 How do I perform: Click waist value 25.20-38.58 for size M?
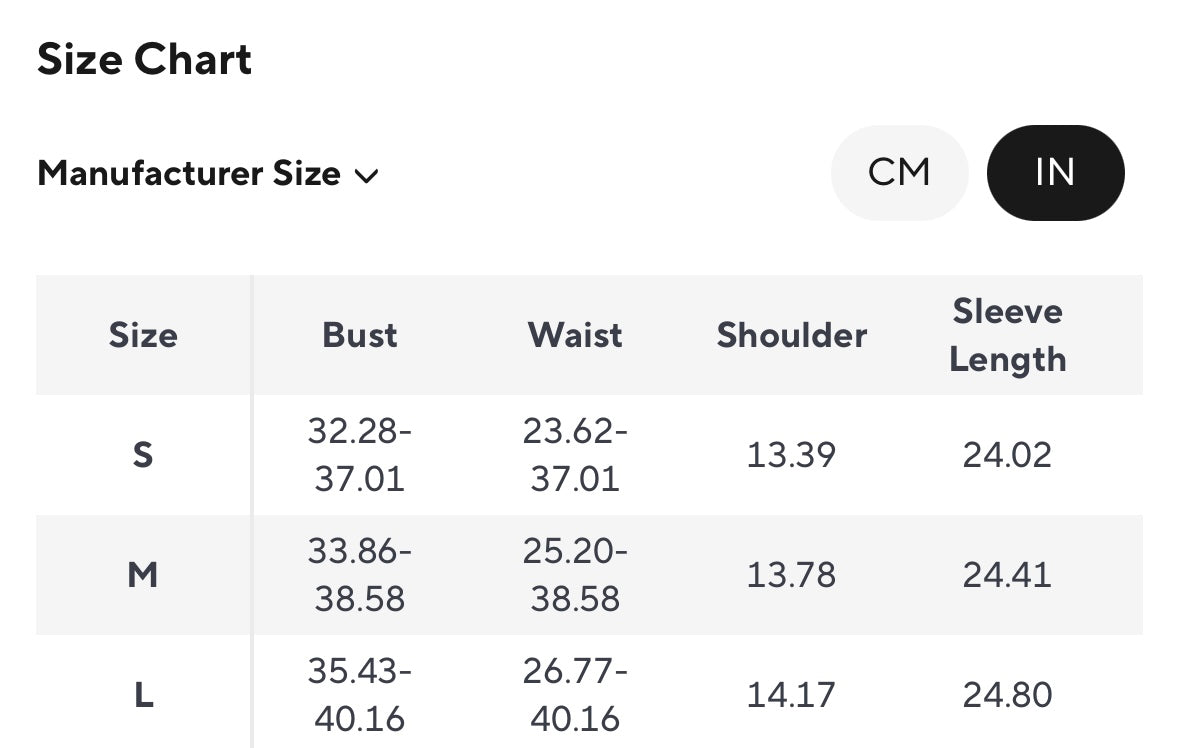point(575,575)
